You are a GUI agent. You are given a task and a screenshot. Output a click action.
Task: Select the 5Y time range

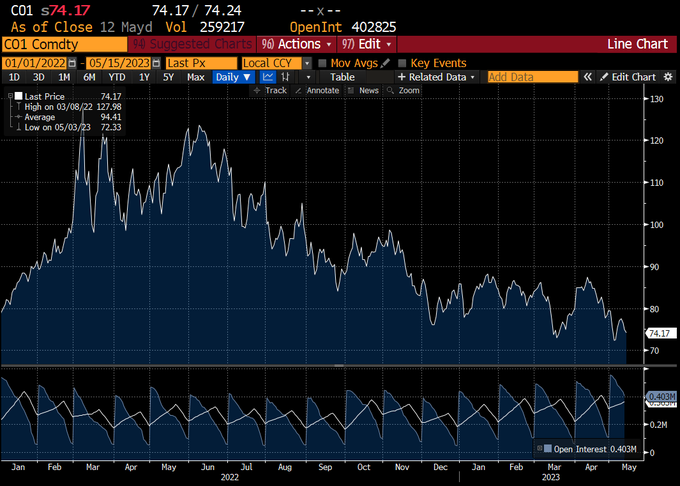click(x=168, y=77)
